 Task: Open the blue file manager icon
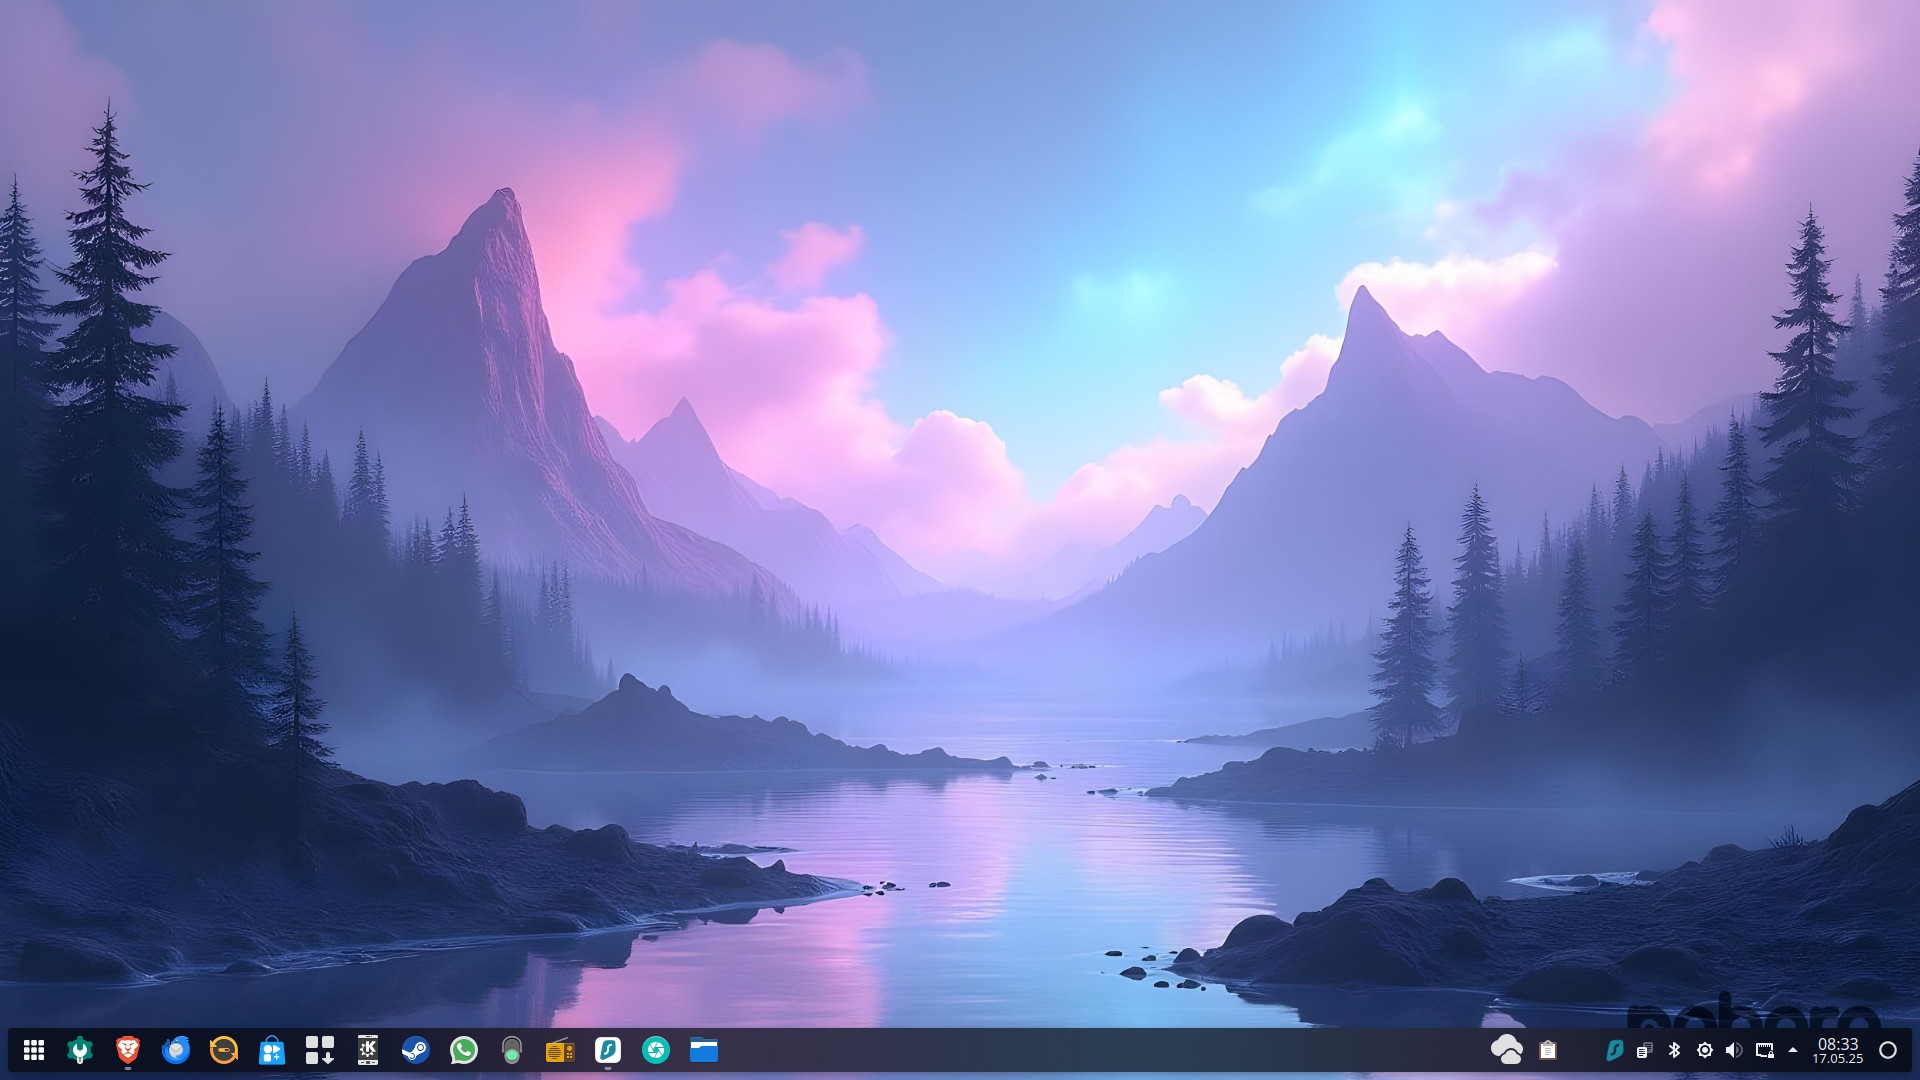pos(704,1050)
